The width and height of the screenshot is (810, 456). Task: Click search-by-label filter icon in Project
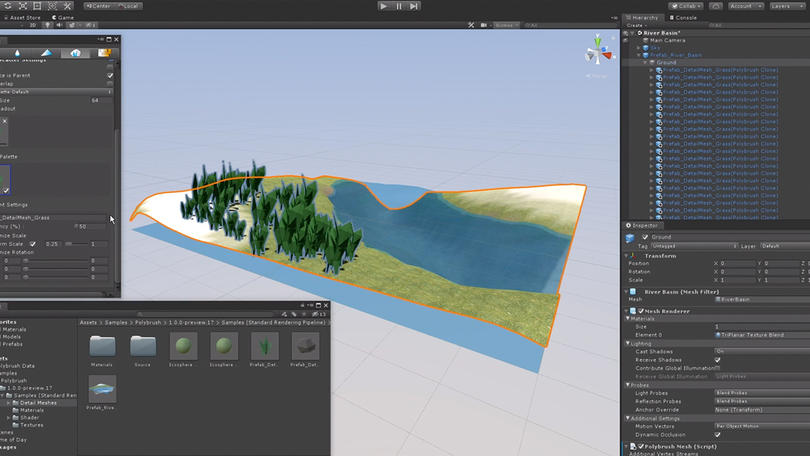294,314
